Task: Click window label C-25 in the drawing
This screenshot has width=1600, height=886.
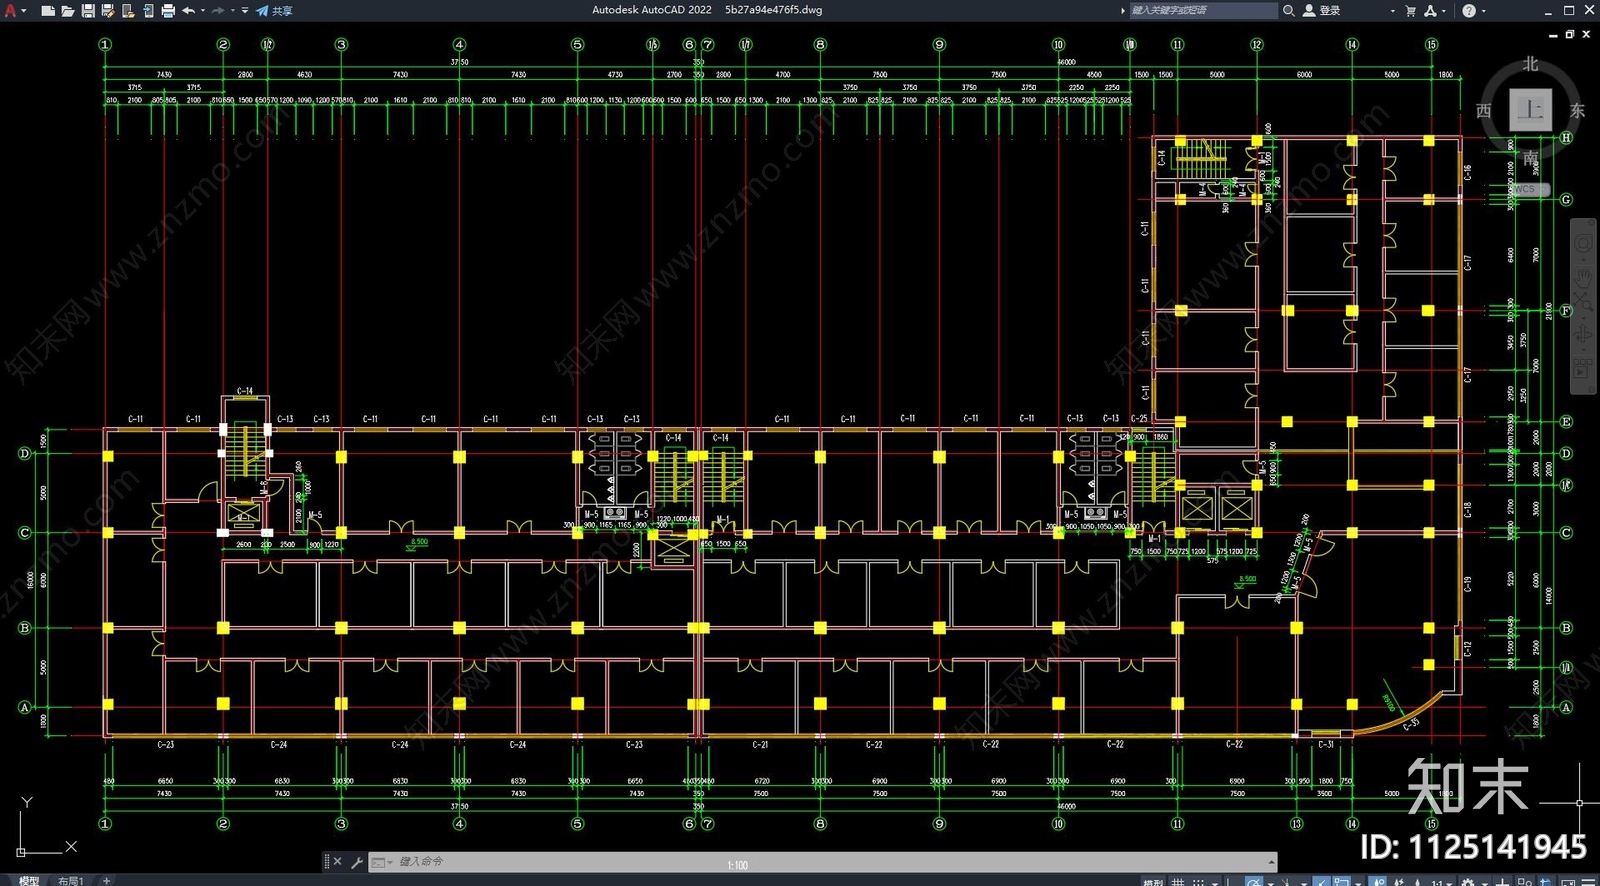Action: point(1139,419)
